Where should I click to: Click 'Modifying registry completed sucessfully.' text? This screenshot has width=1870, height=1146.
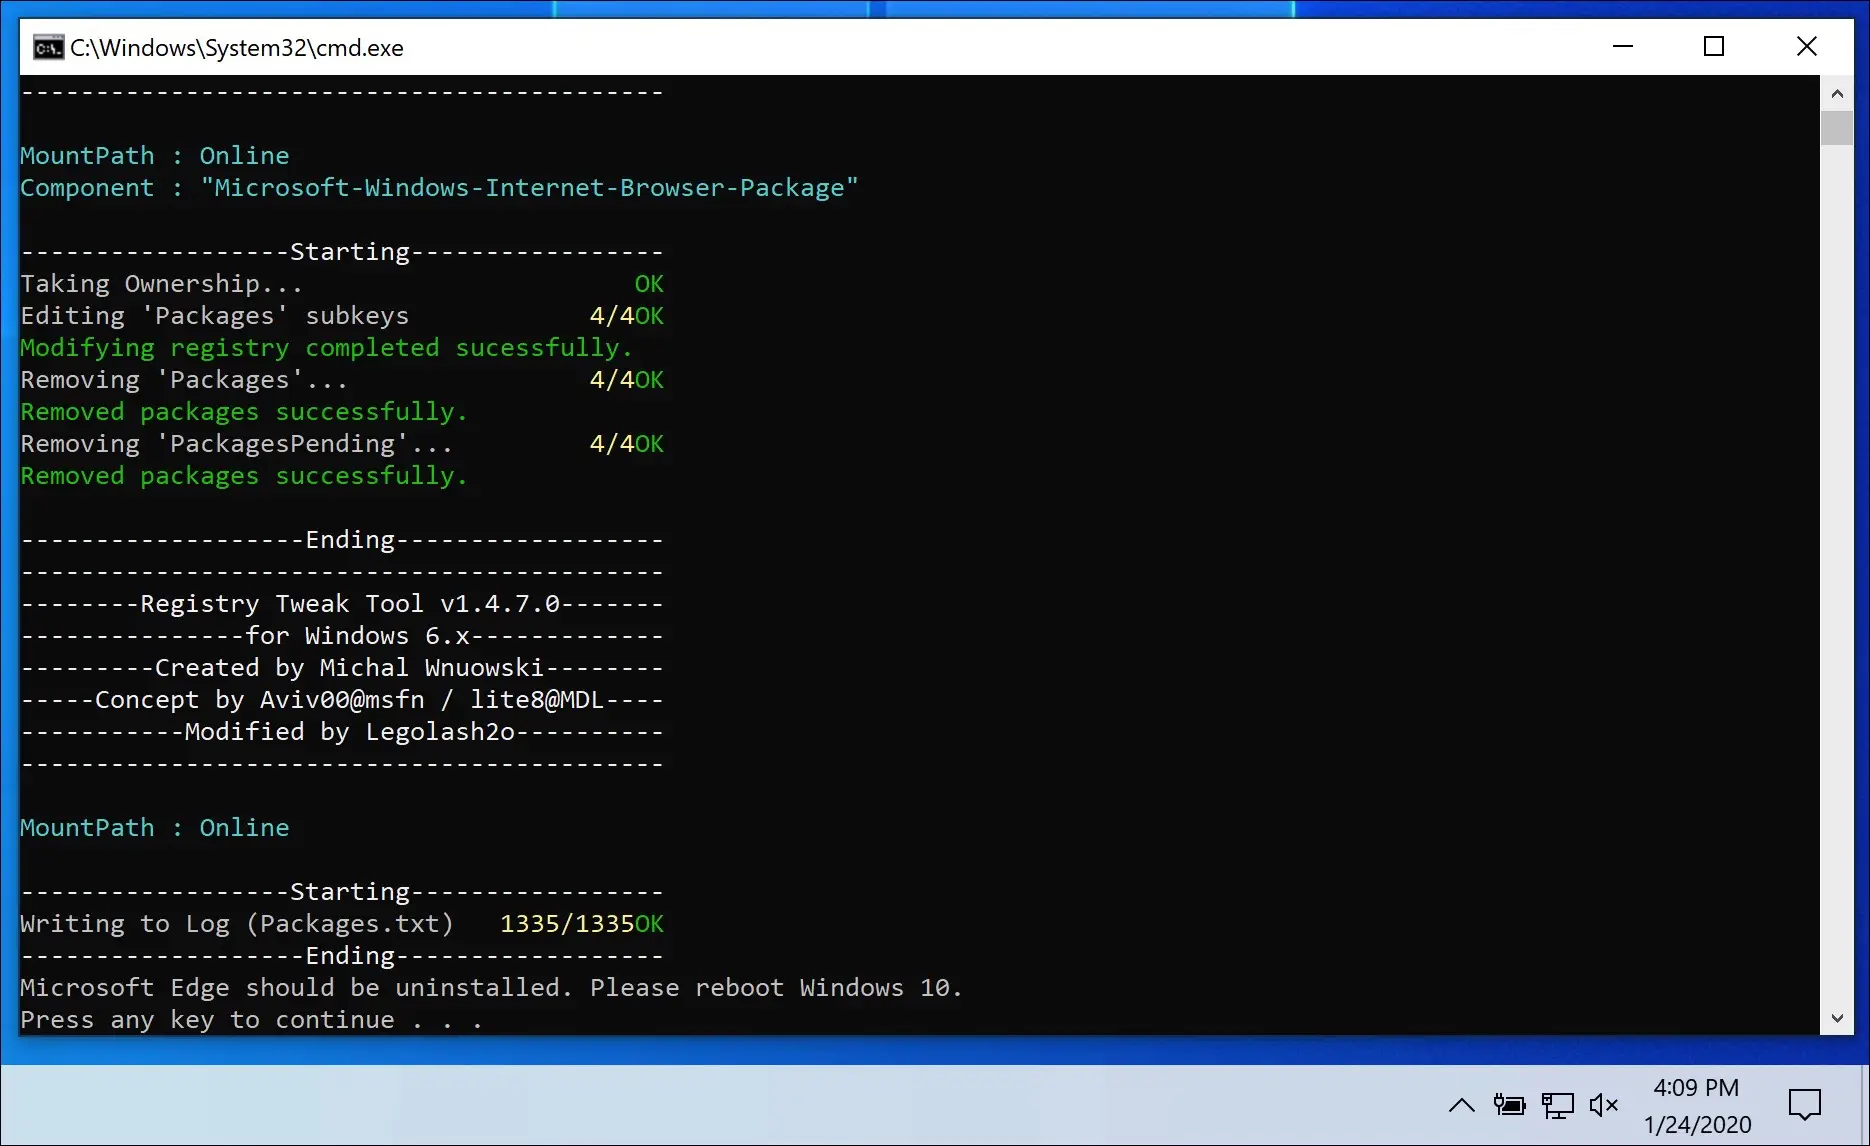click(326, 348)
